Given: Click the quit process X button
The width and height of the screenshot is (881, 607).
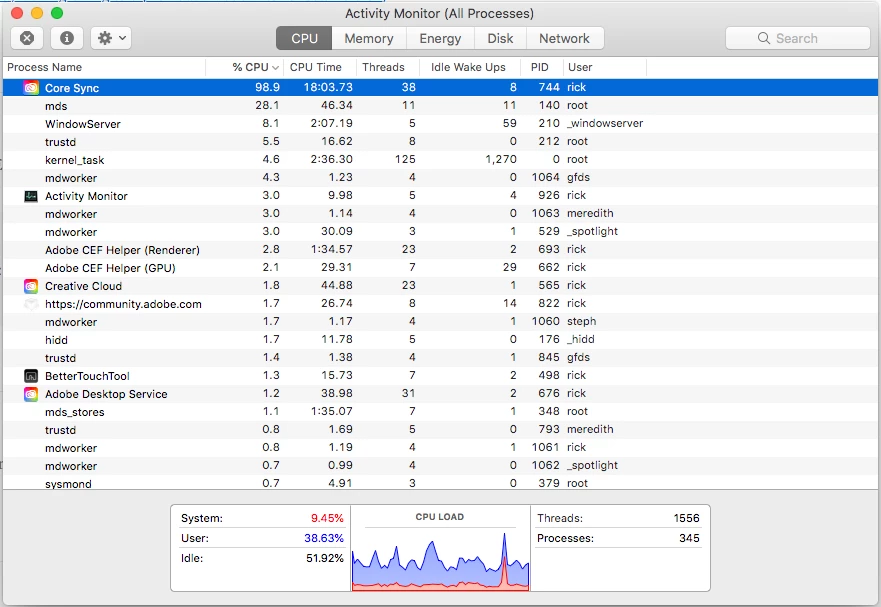Looking at the screenshot, I should point(27,38).
